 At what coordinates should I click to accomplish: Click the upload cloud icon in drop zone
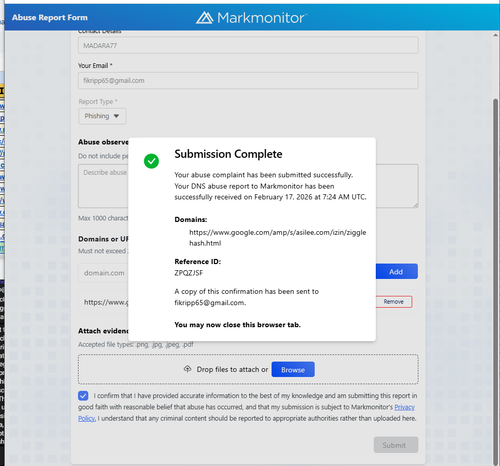pos(187,369)
